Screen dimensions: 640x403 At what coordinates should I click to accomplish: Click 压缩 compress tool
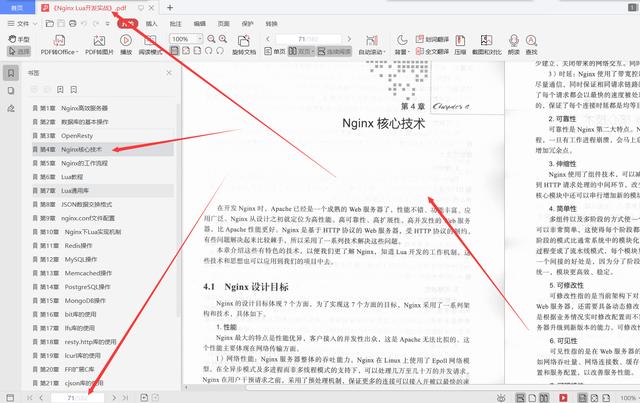coord(460,45)
